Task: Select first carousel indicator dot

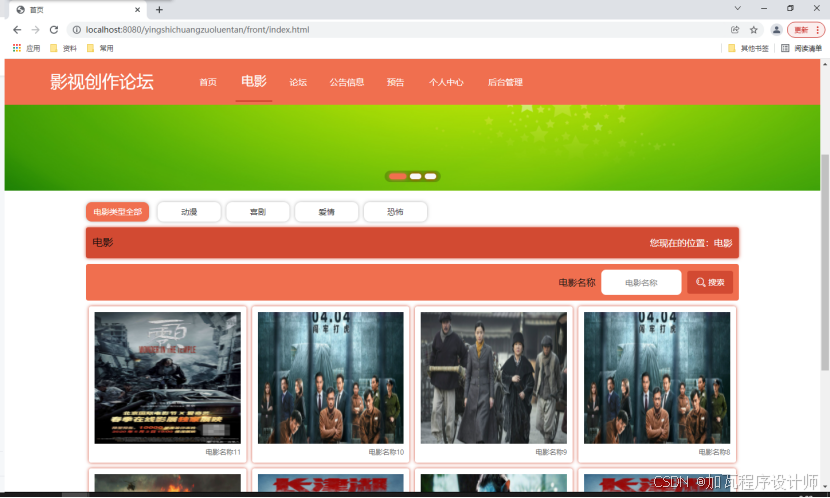Action: tap(398, 176)
